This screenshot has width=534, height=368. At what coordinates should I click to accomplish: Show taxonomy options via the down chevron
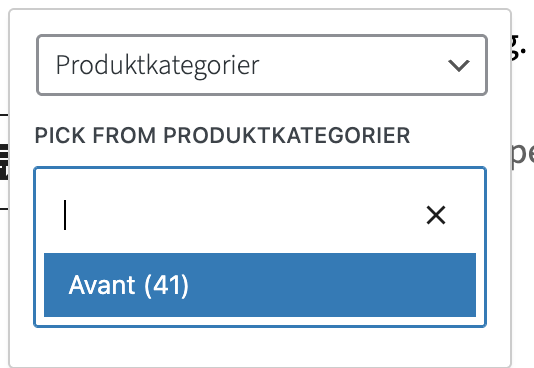click(x=459, y=65)
